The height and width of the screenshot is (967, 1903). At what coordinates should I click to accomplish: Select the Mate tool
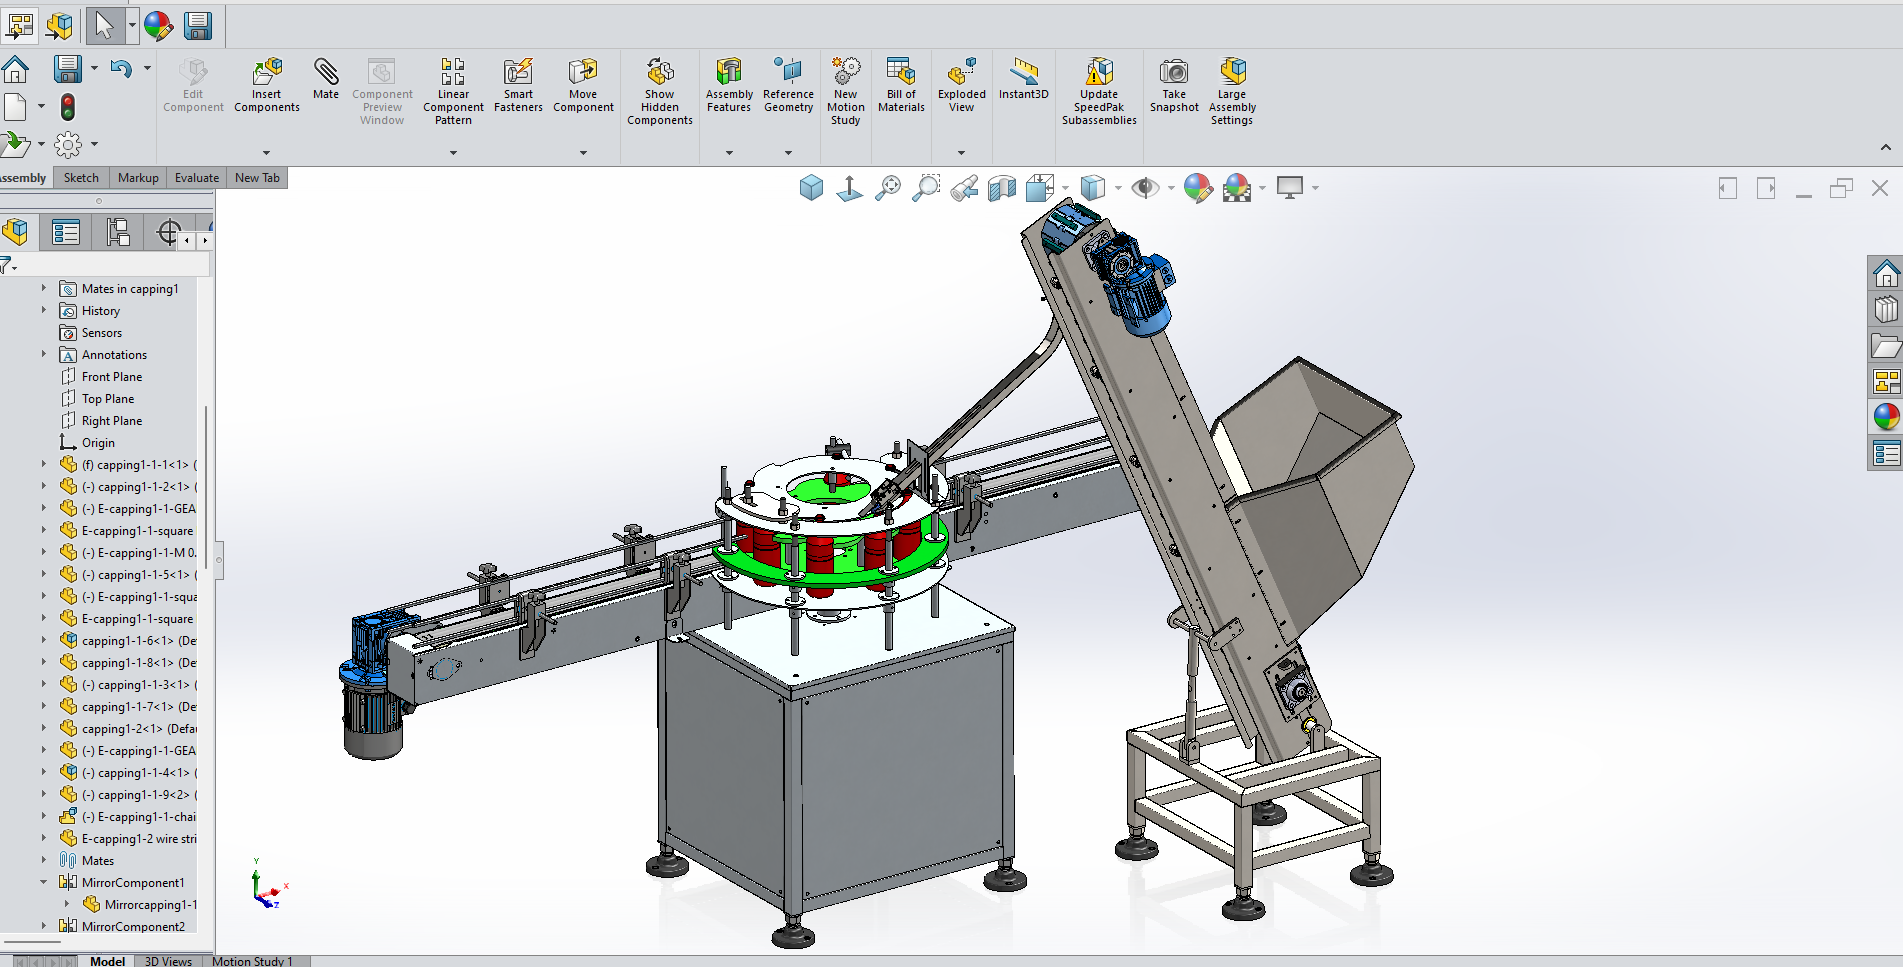click(326, 79)
